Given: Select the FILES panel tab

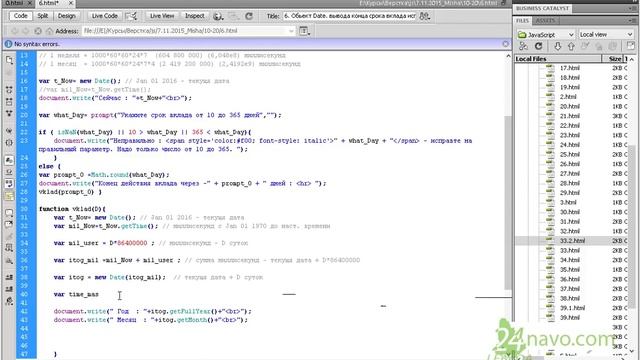Looking at the screenshot, I should tap(523, 20).
